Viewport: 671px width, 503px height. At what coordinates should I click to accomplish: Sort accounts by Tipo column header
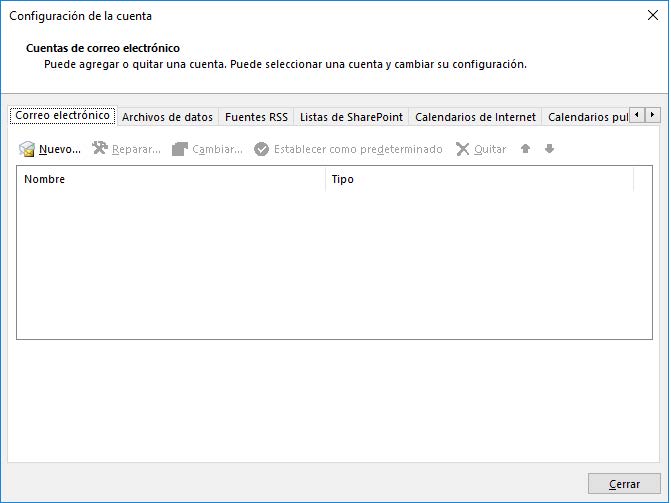pyautogui.click(x=478, y=180)
